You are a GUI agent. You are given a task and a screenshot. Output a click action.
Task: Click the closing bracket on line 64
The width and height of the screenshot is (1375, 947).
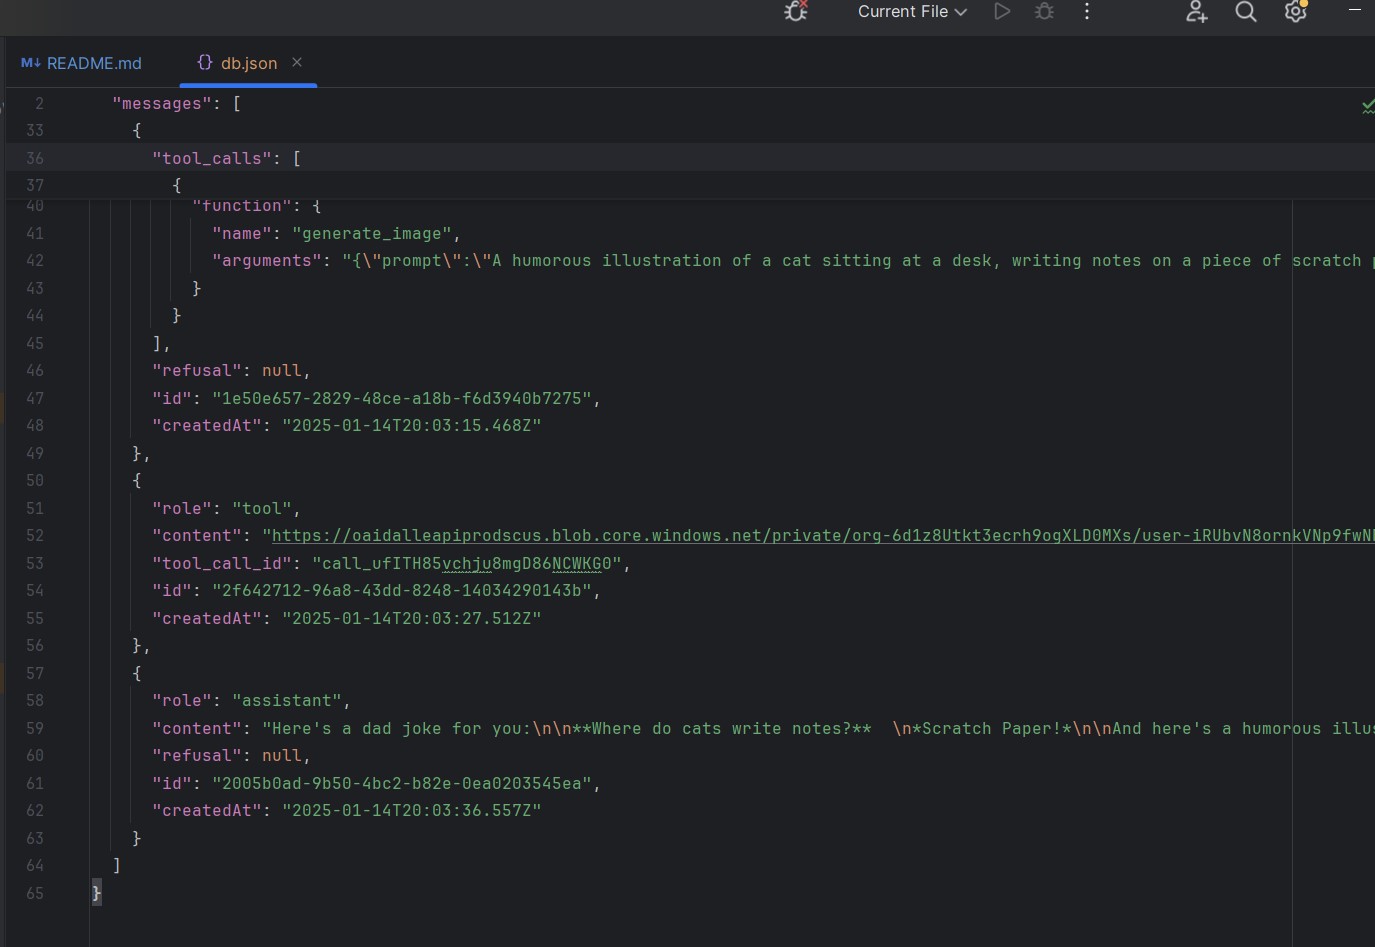pos(117,866)
